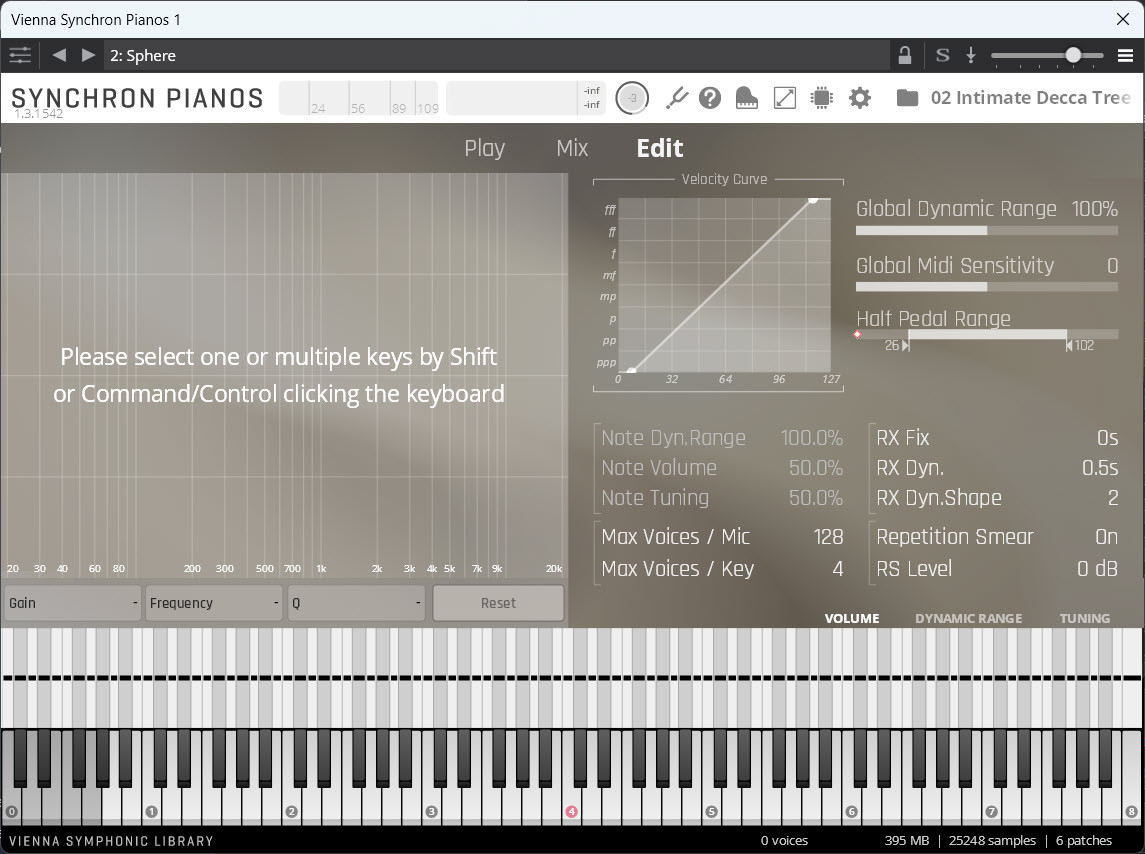Adjust the host bar volume slider knob
Image resolution: width=1145 pixels, height=854 pixels.
[x=1073, y=55]
